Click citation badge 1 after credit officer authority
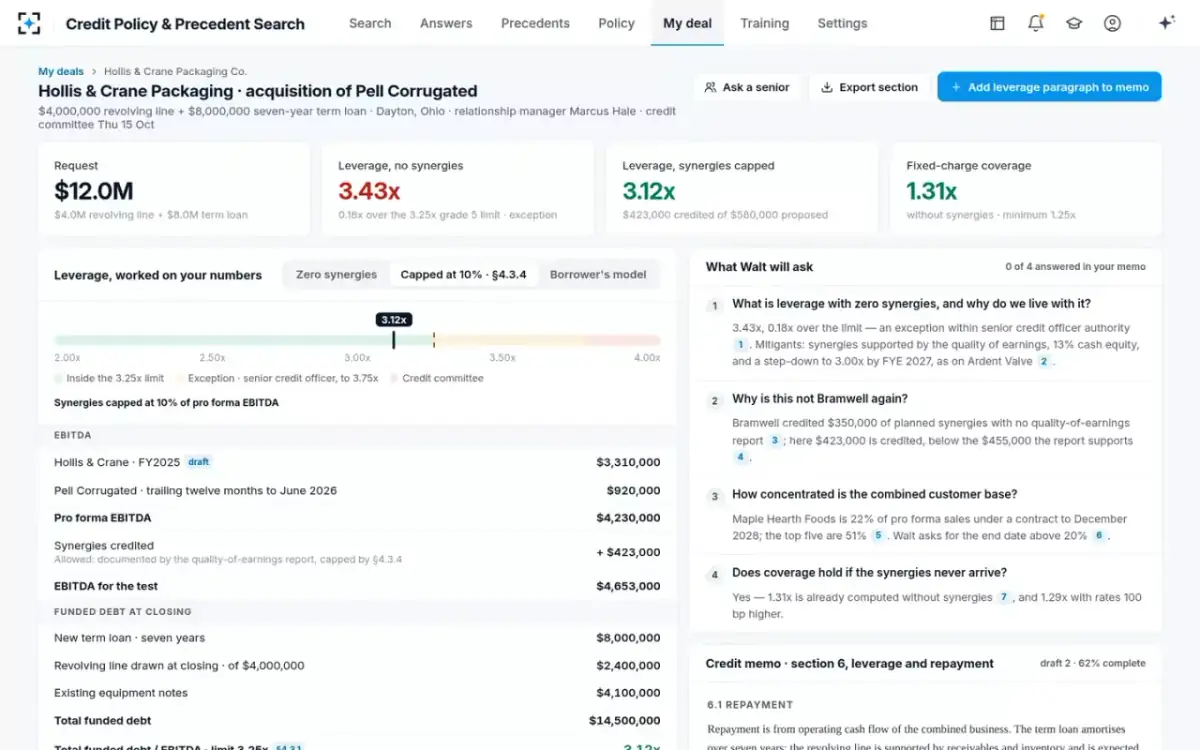Screen dimensions: 1200x750 click(x=740, y=345)
